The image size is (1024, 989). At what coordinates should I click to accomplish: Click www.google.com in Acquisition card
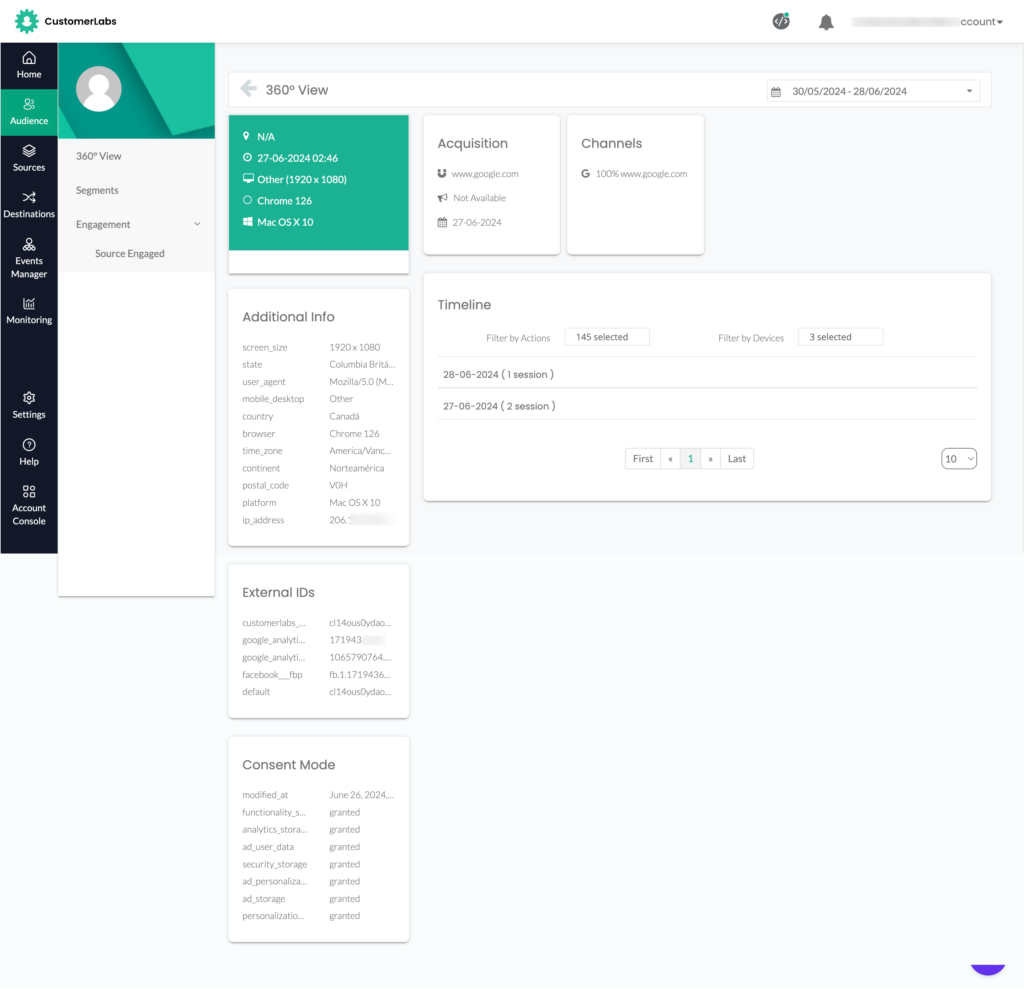coord(485,174)
